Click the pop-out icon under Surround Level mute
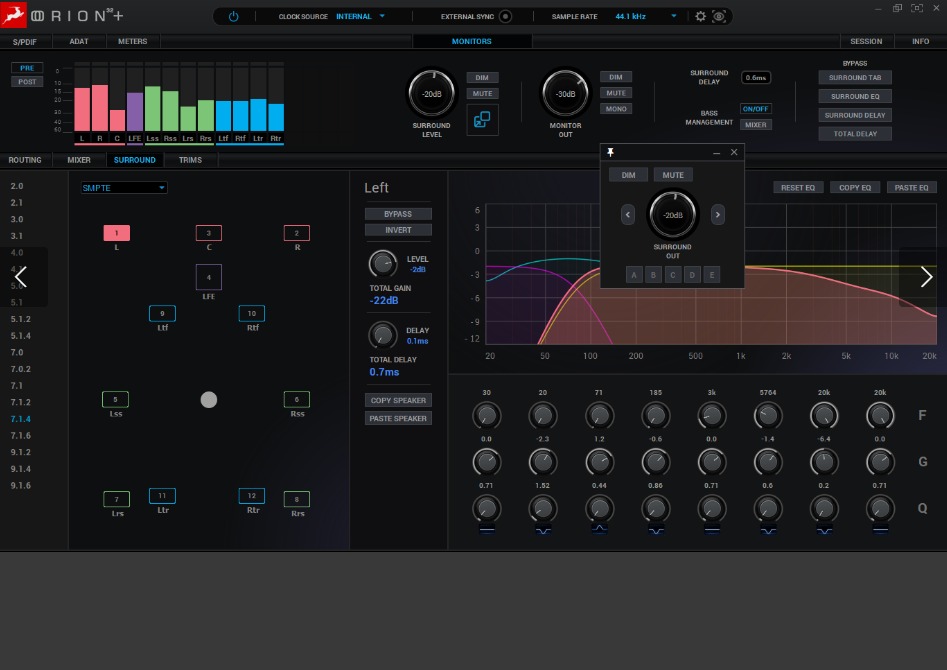Viewport: 947px width, 670px height. 482,120
